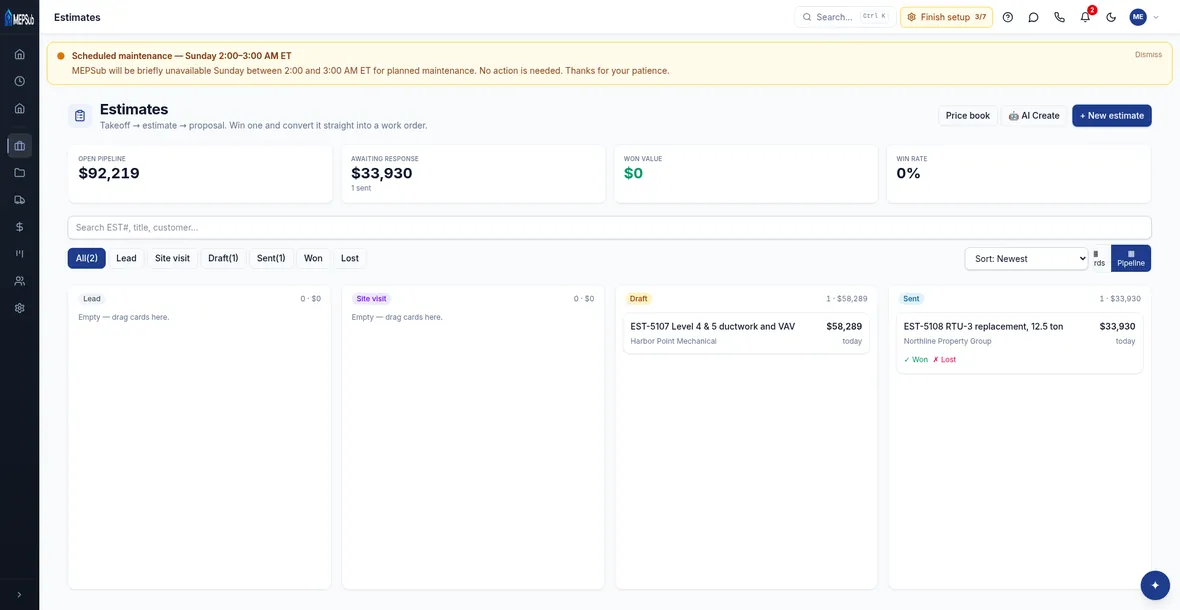Open the chat bubble icon
Screen dimensions: 1180x610
click(x=1034, y=17)
